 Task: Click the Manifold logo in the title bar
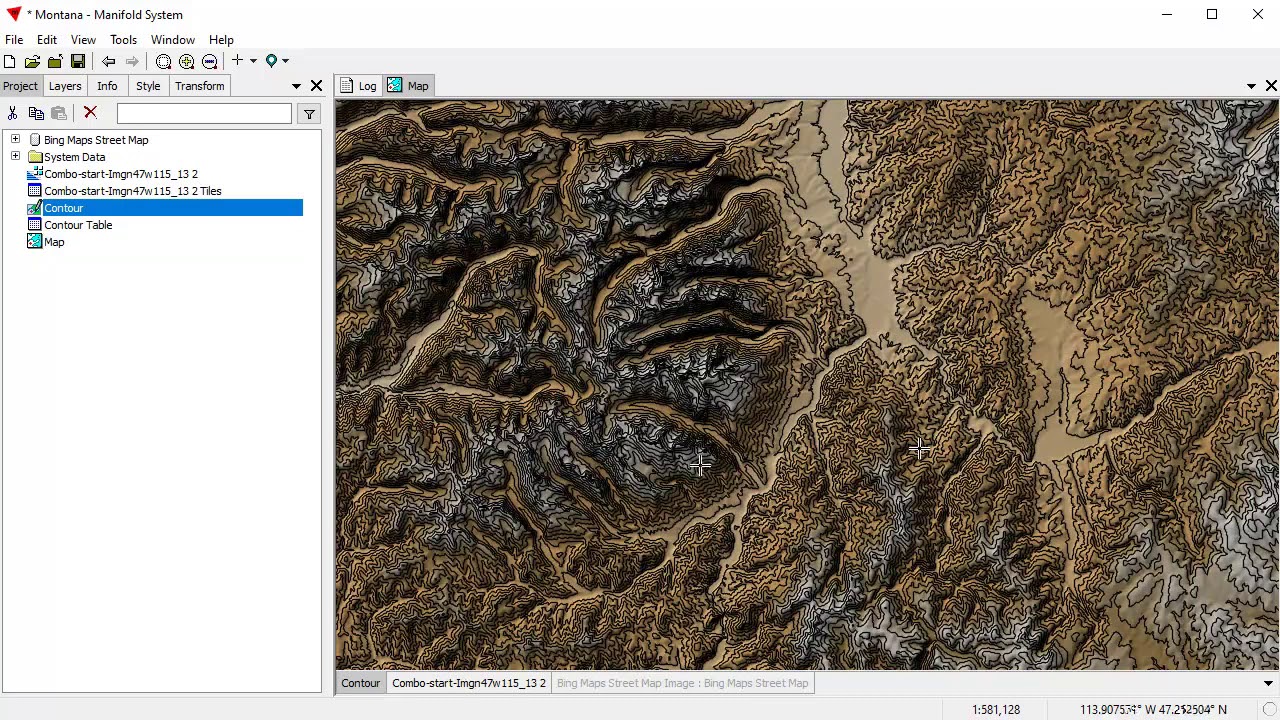[13, 14]
